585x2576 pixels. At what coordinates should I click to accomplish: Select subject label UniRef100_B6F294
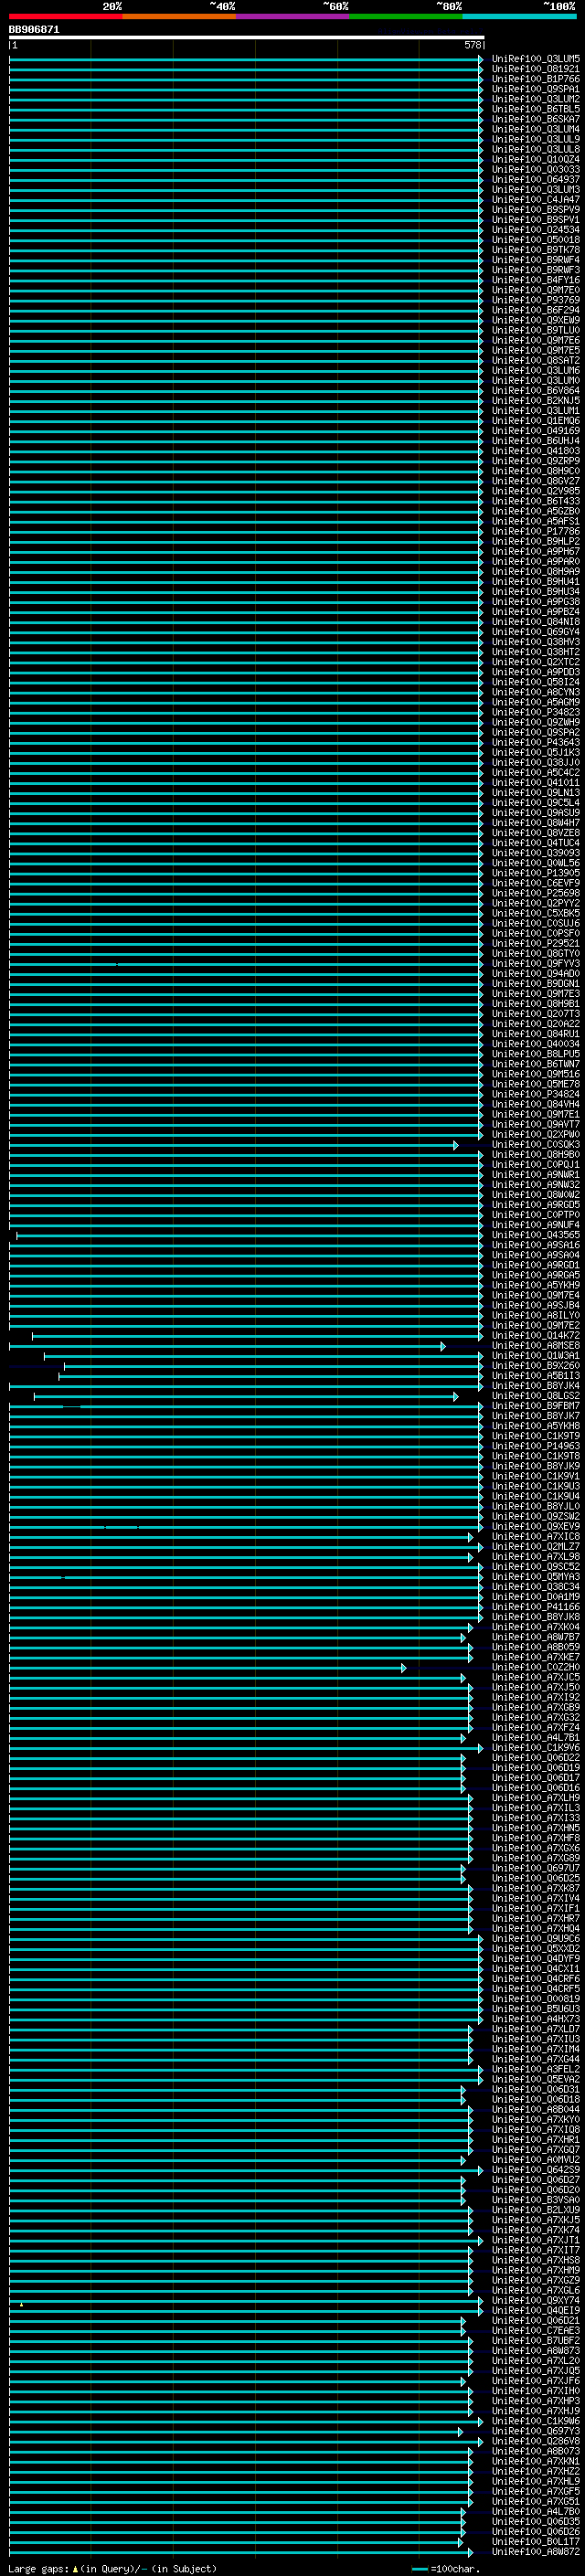[536, 310]
